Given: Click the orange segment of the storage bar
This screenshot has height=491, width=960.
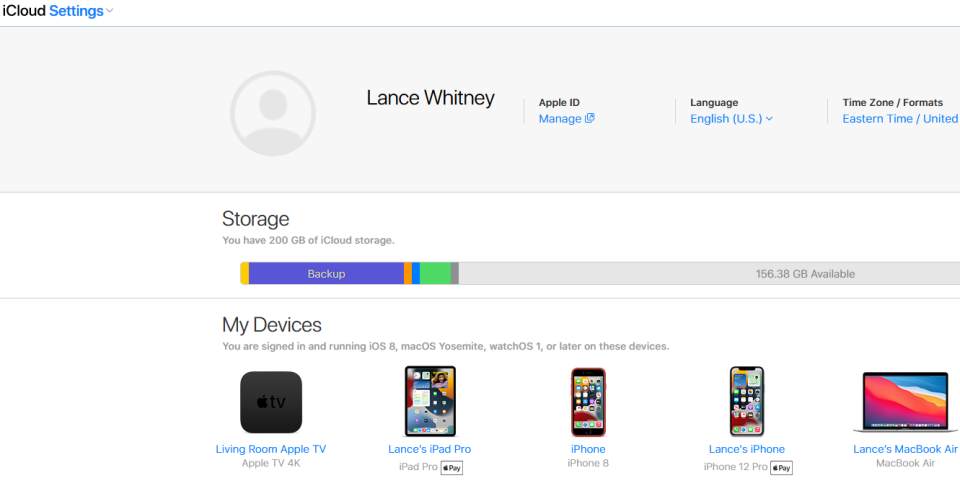Looking at the screenshot, I should pyautogui.click(x=408, y=274).
